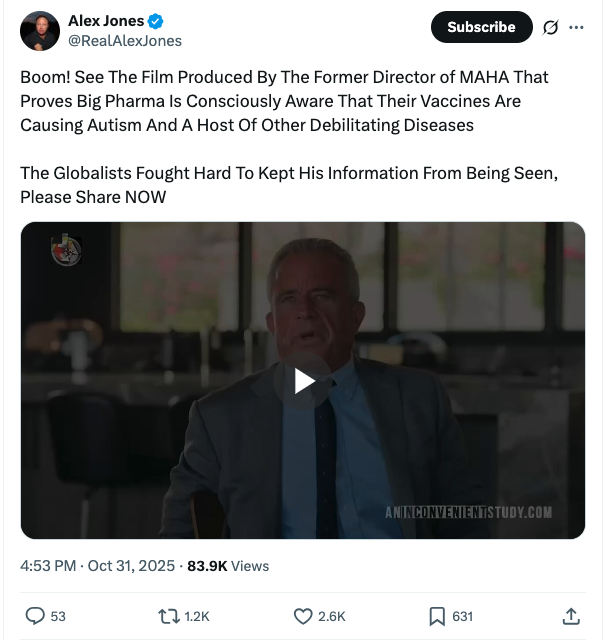Click the post timestamp 4:53 PM
606x640 pixels.
48,565
